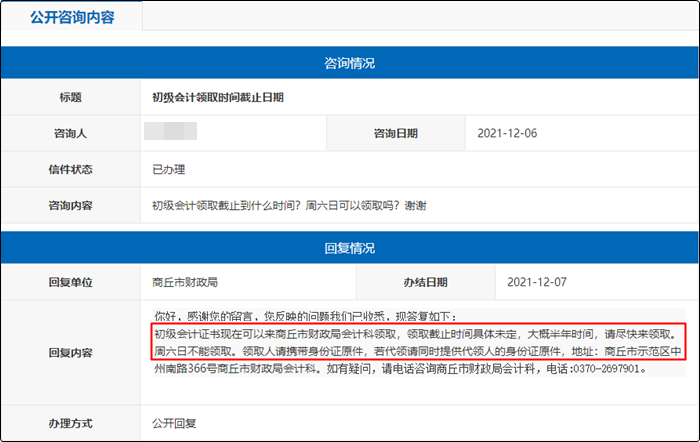
Task: Click the phone number 0370-2697901
Action: point(606,369)
